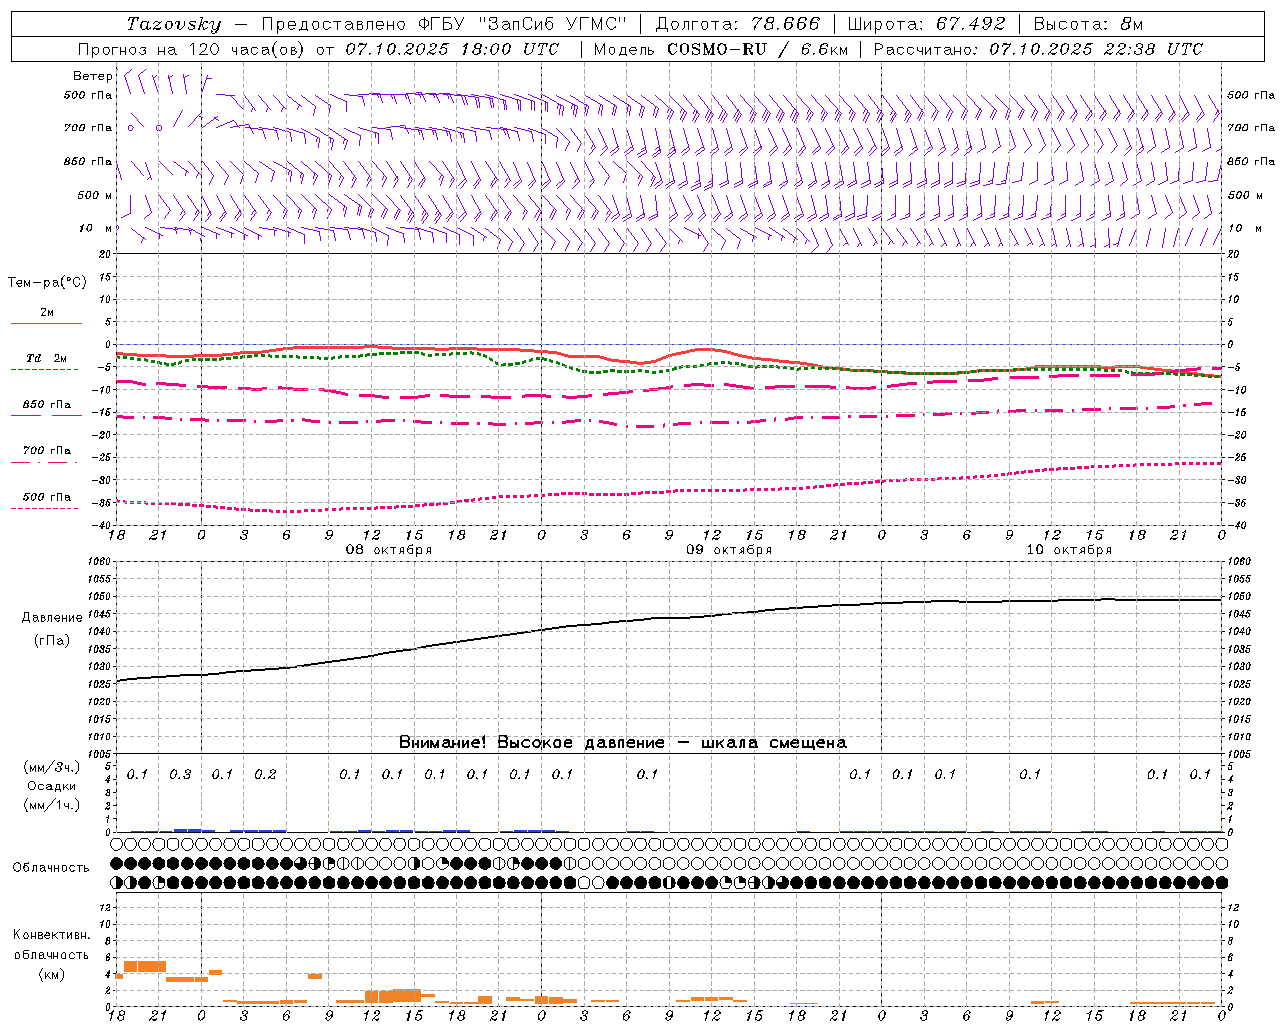Click the 850 гПа temperature legend entry
Viewport: 1280px width, 1024px height.
pyautogui.click(x=47, y=405)
